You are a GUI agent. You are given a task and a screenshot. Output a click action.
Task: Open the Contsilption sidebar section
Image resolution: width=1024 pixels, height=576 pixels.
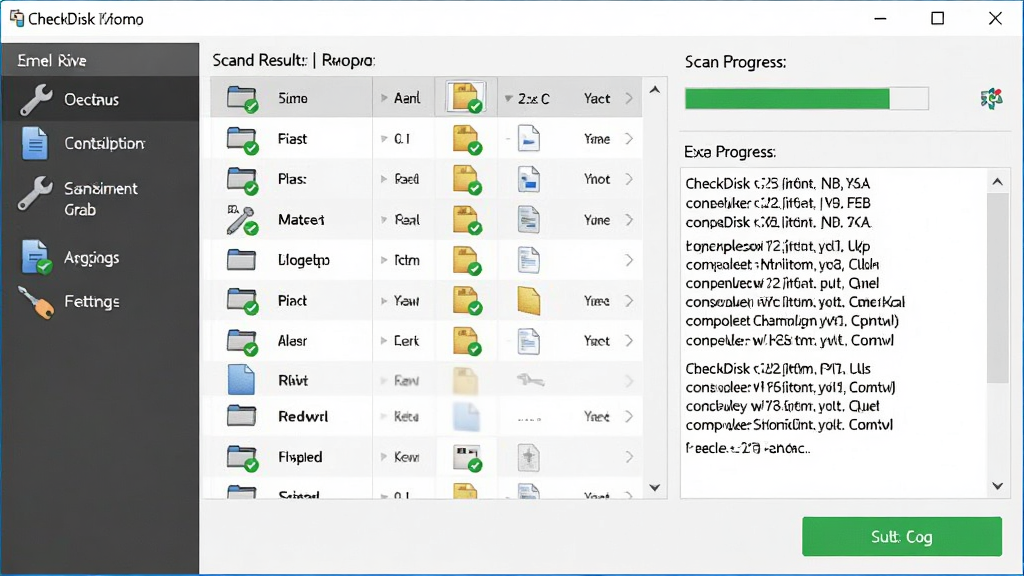pos(99,143)
